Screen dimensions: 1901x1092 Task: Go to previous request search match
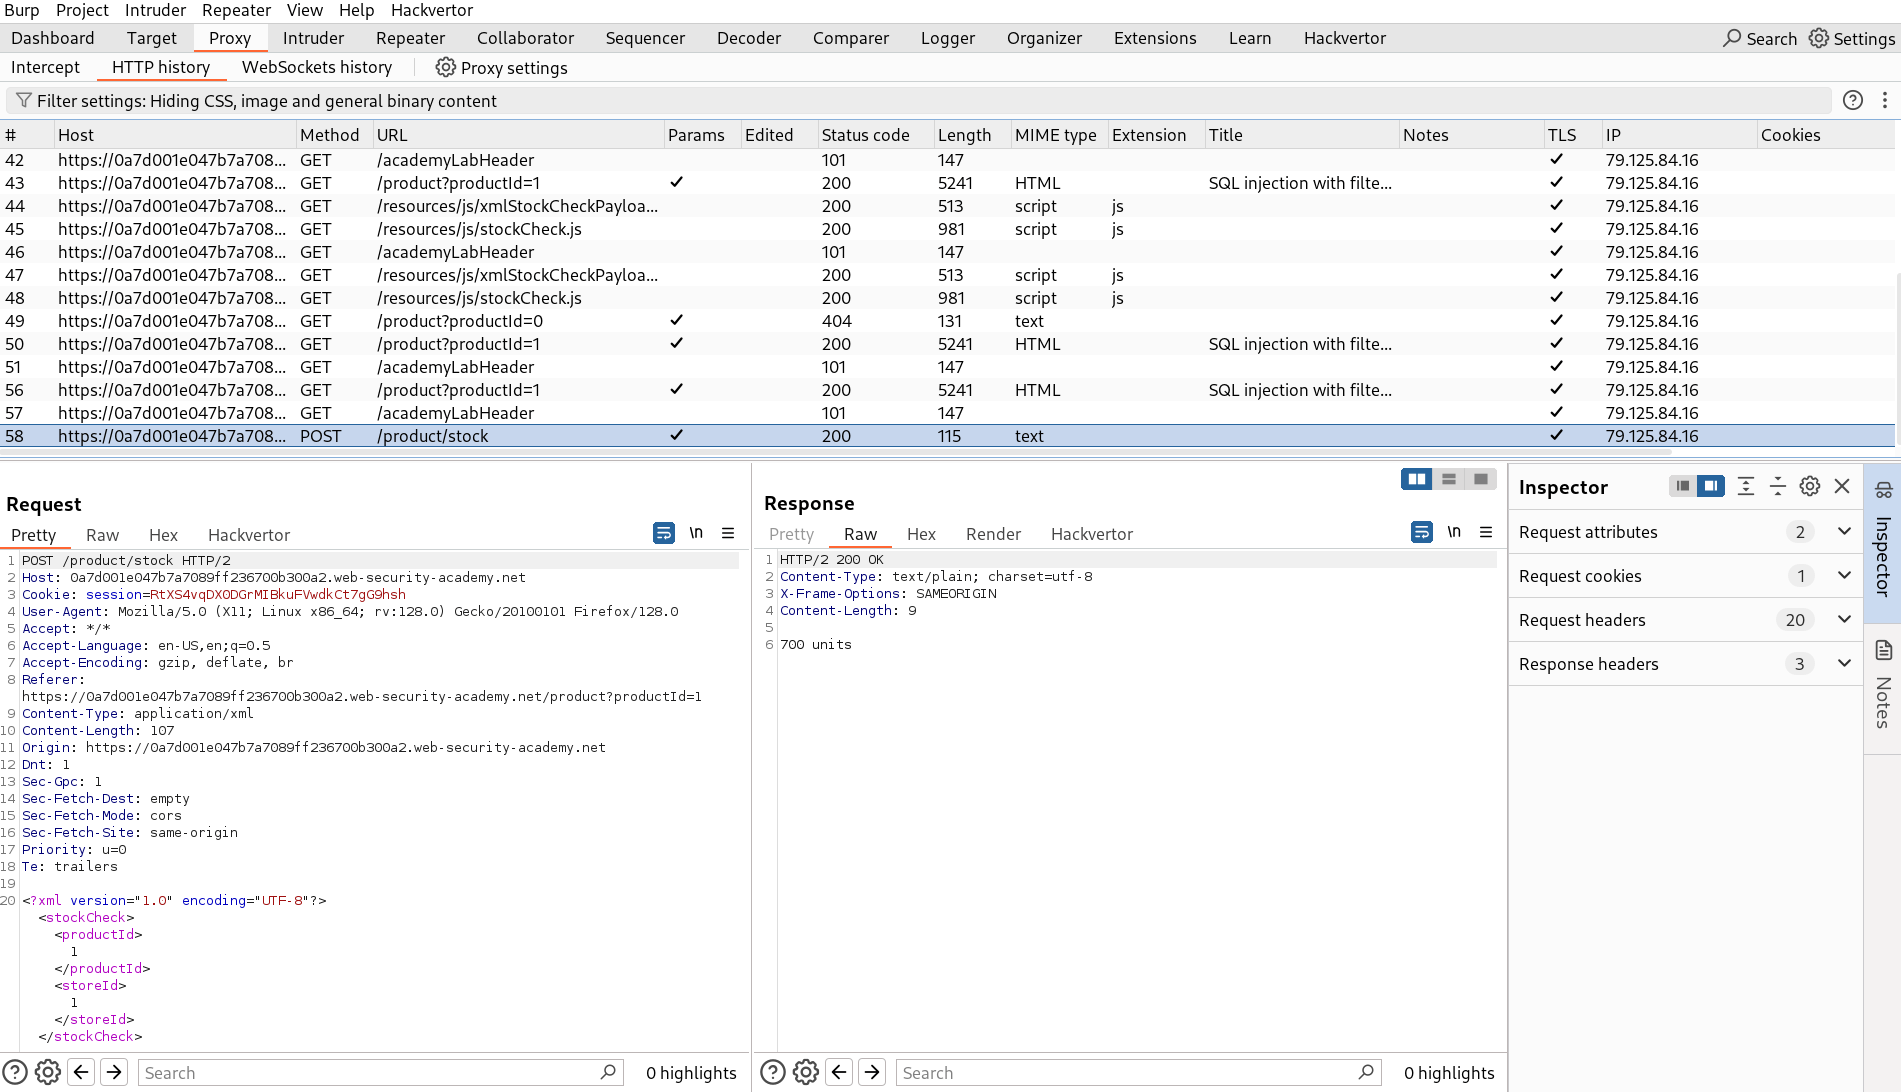(x=81, y=1072)
